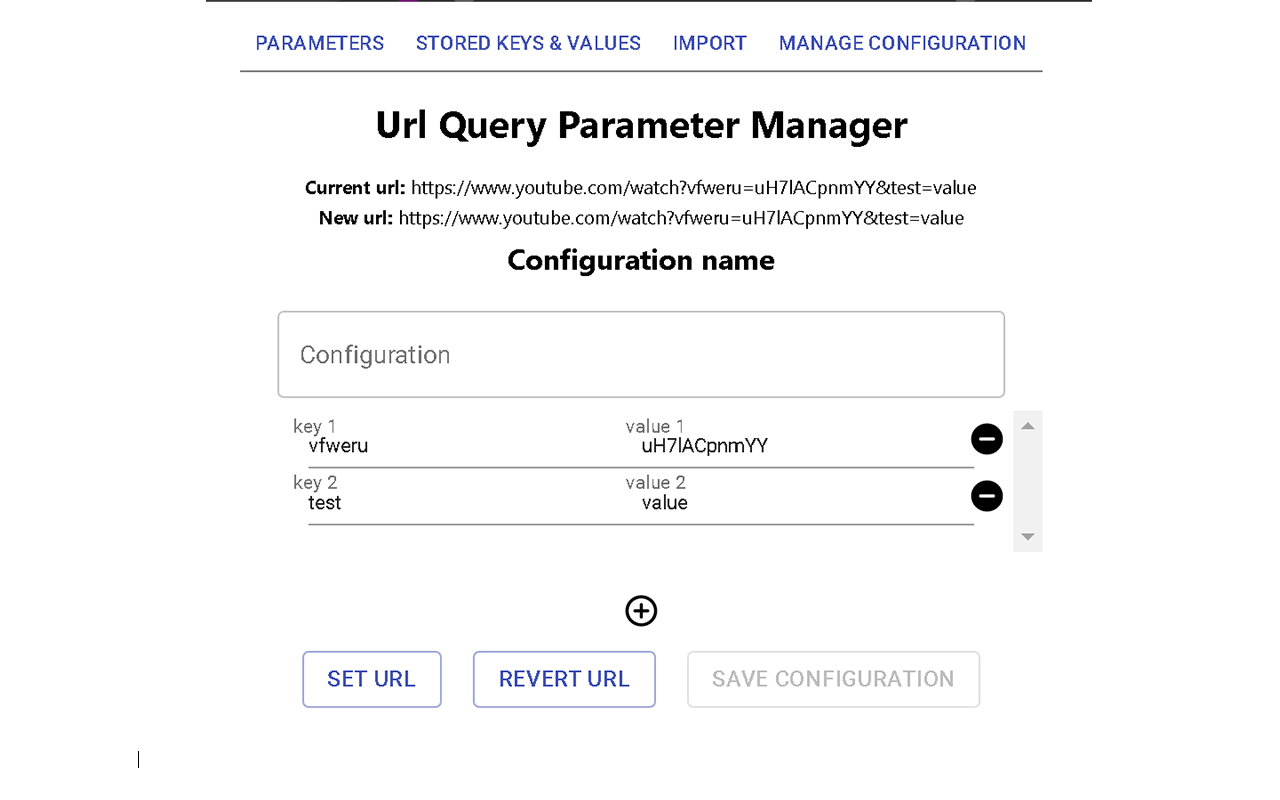Click the Configuration name heading
Image resolution: width=1280 pixels, height=800 pixels.
641,260
